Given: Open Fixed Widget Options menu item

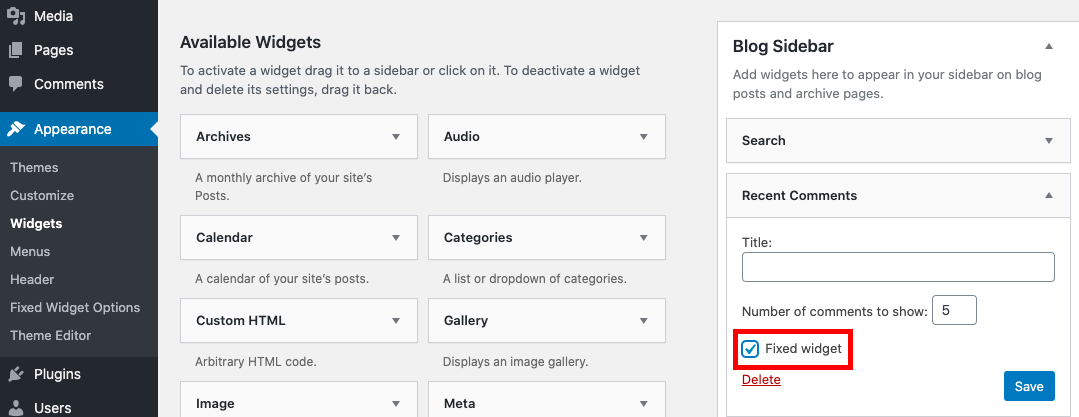Looking at the screenshot, I should tap(75, 307).
